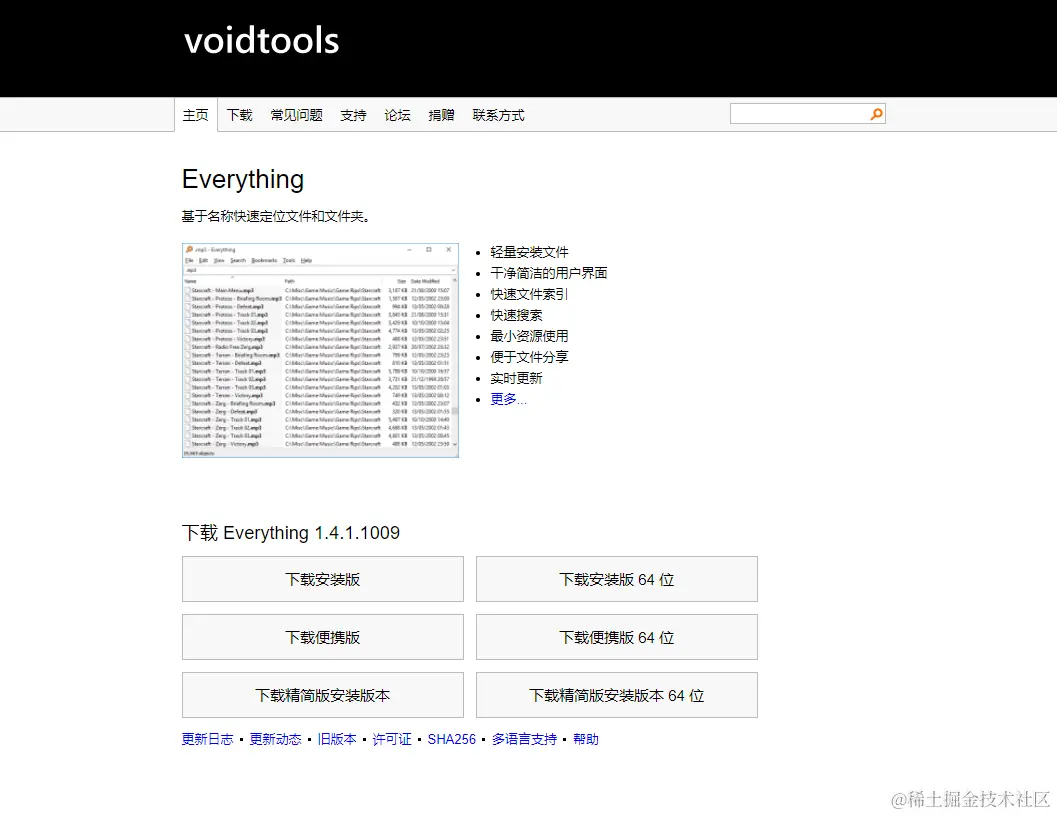Viewport: 1057px width, 816px height.
Task: Click 下载精简版安装版本 button
Action: pos(323,695)
